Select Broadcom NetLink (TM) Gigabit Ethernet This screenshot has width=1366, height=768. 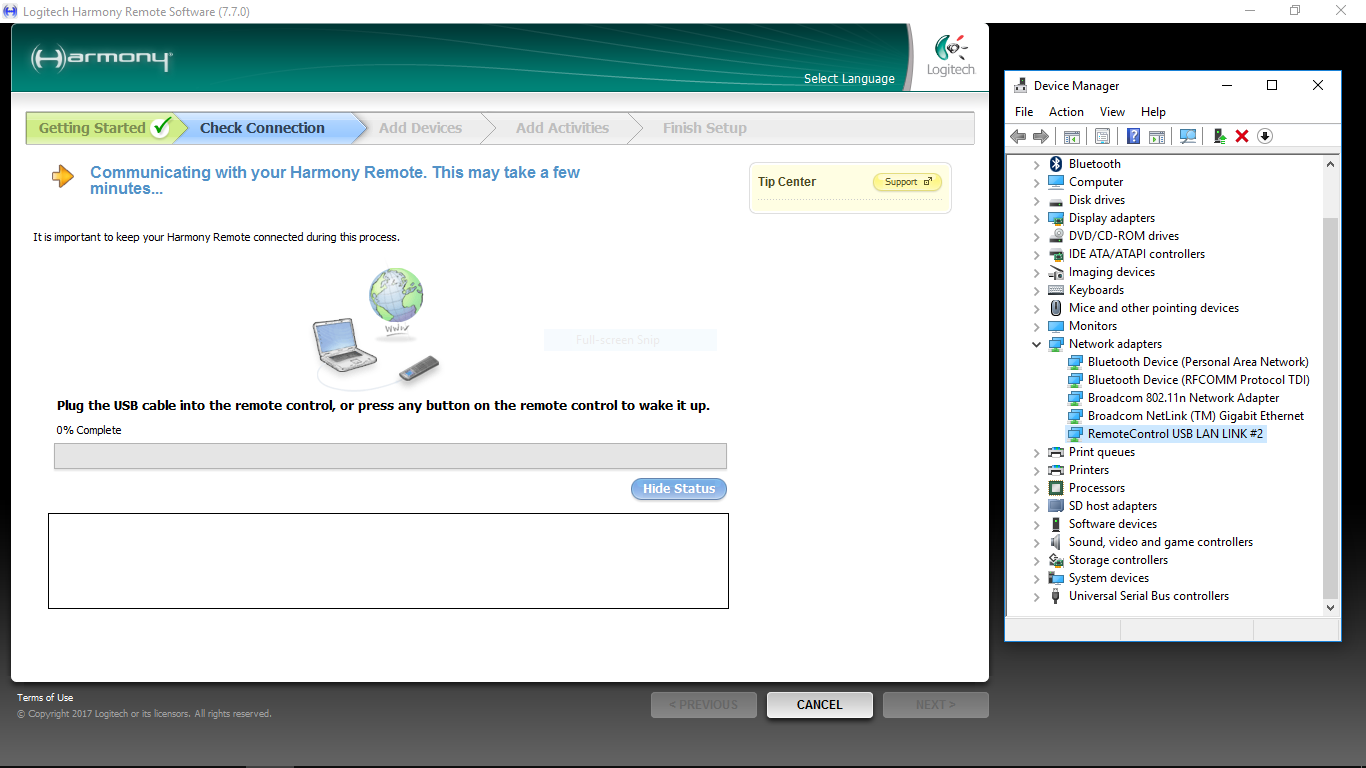(1196, 416)
